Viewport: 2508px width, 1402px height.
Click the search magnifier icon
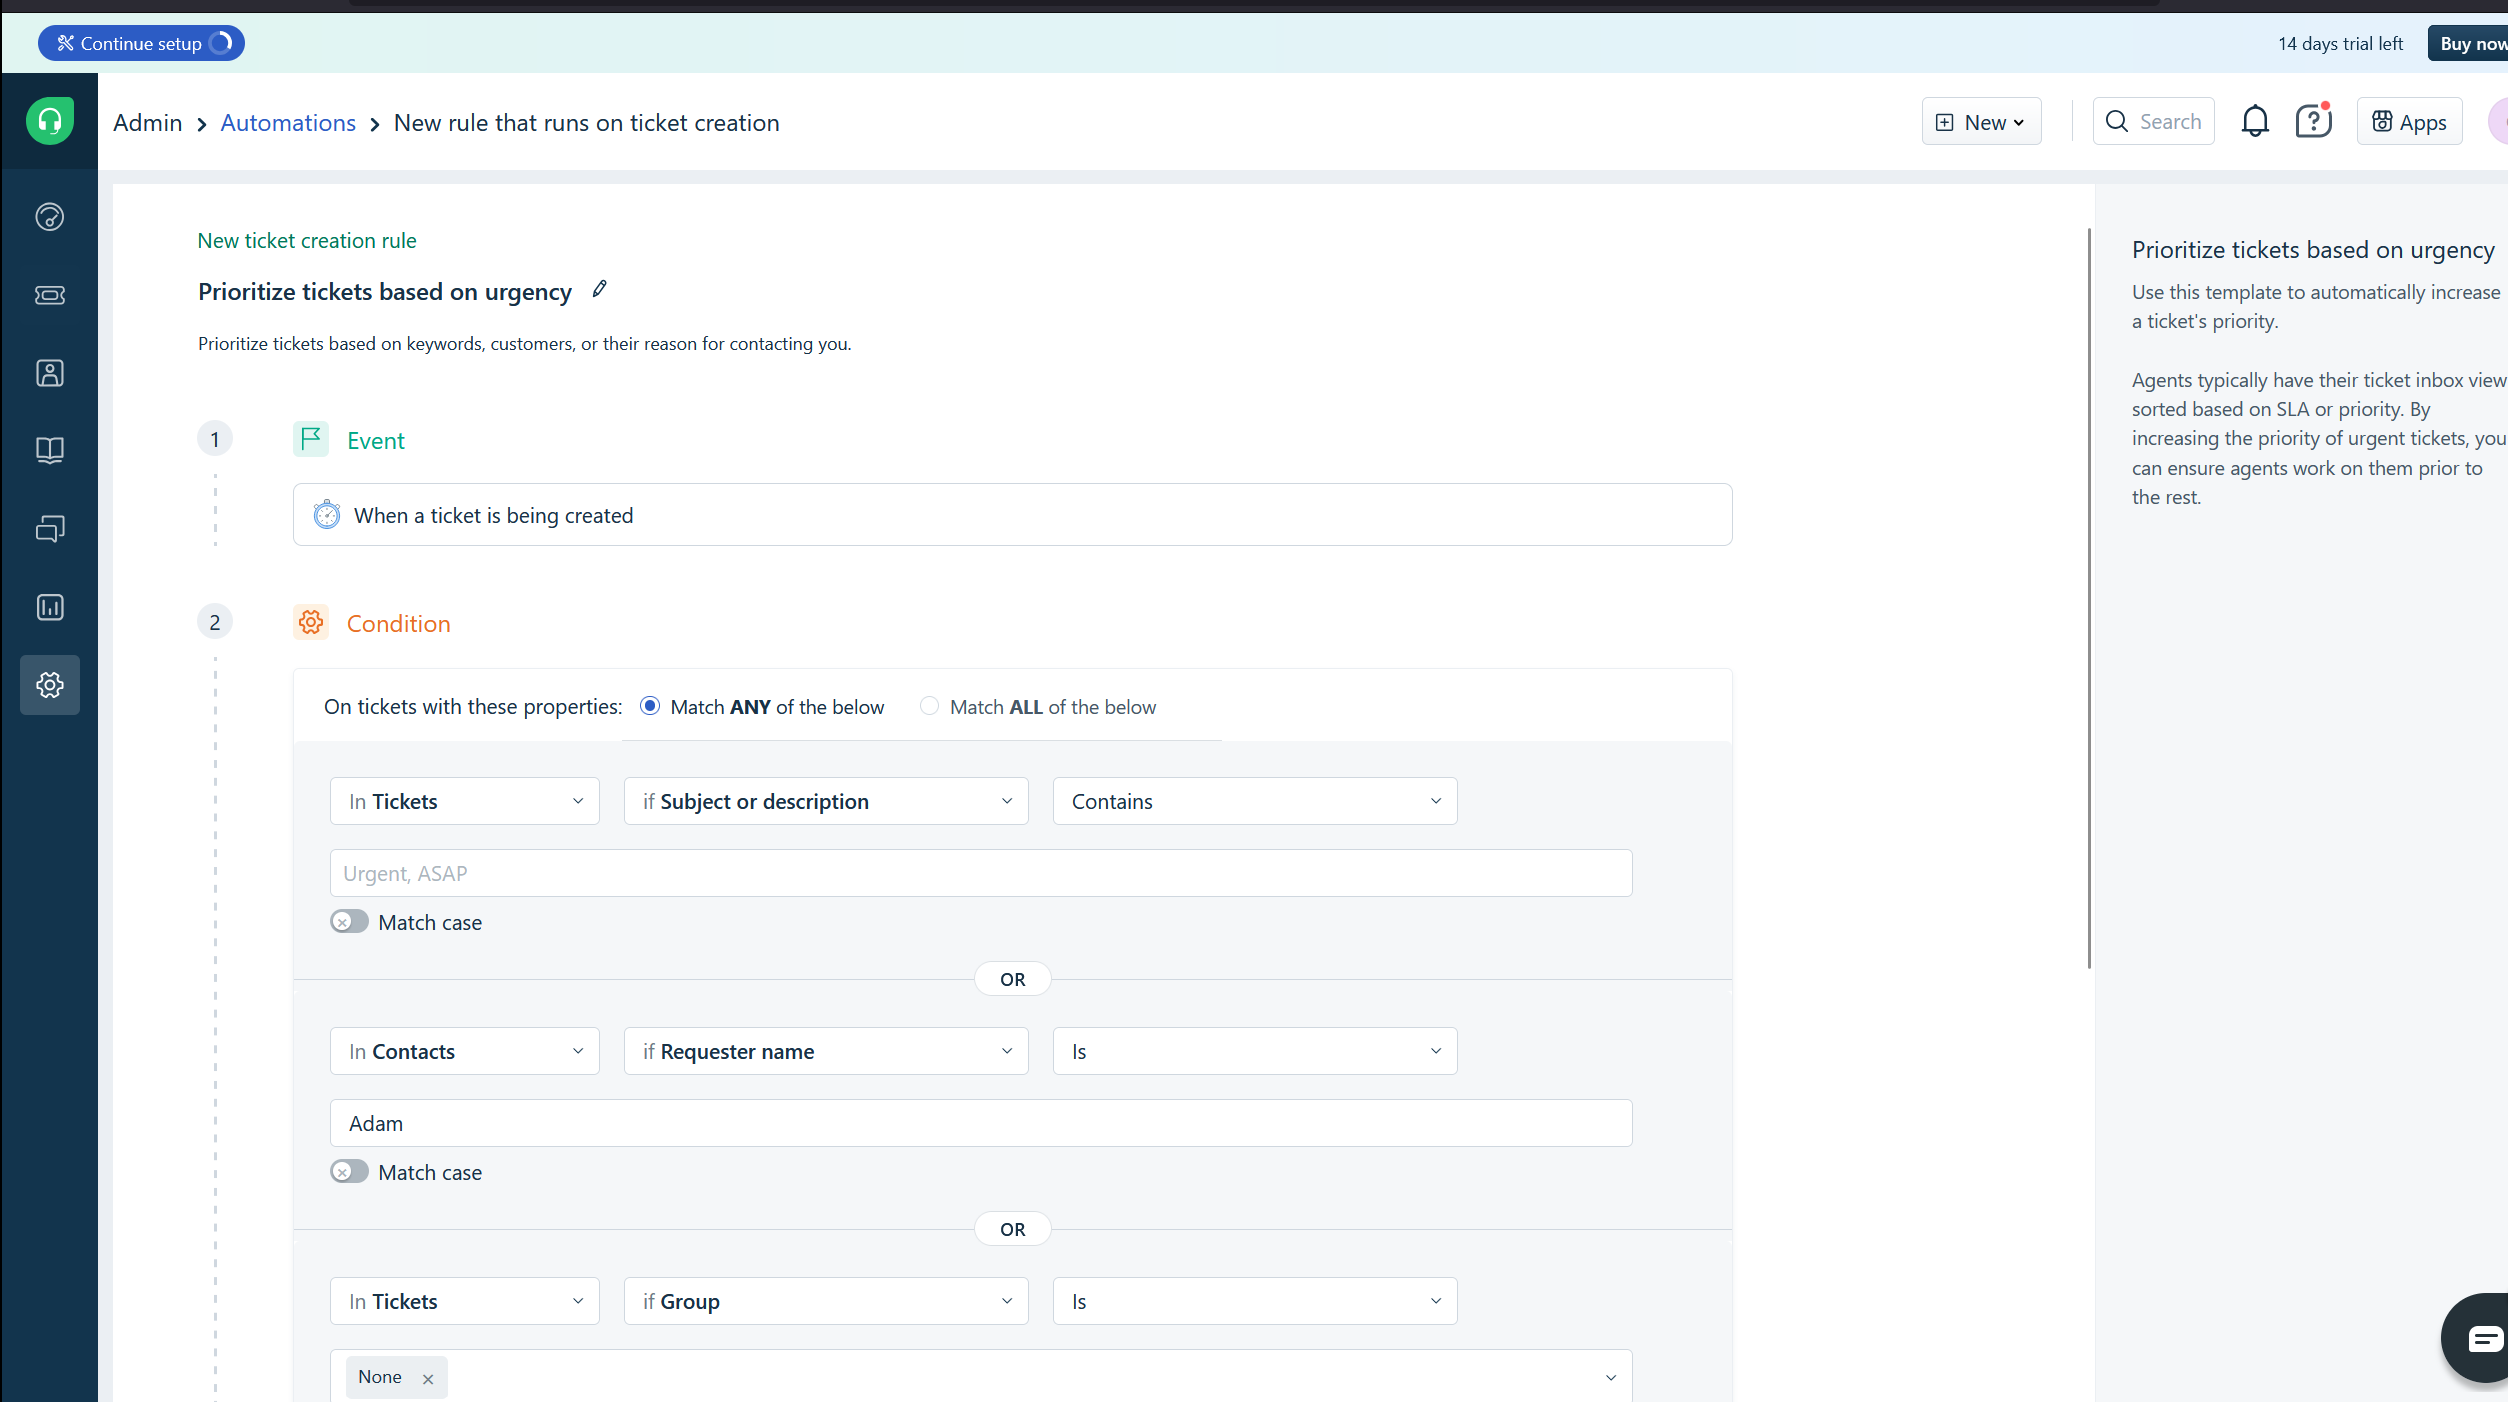tap(2117, 121)
